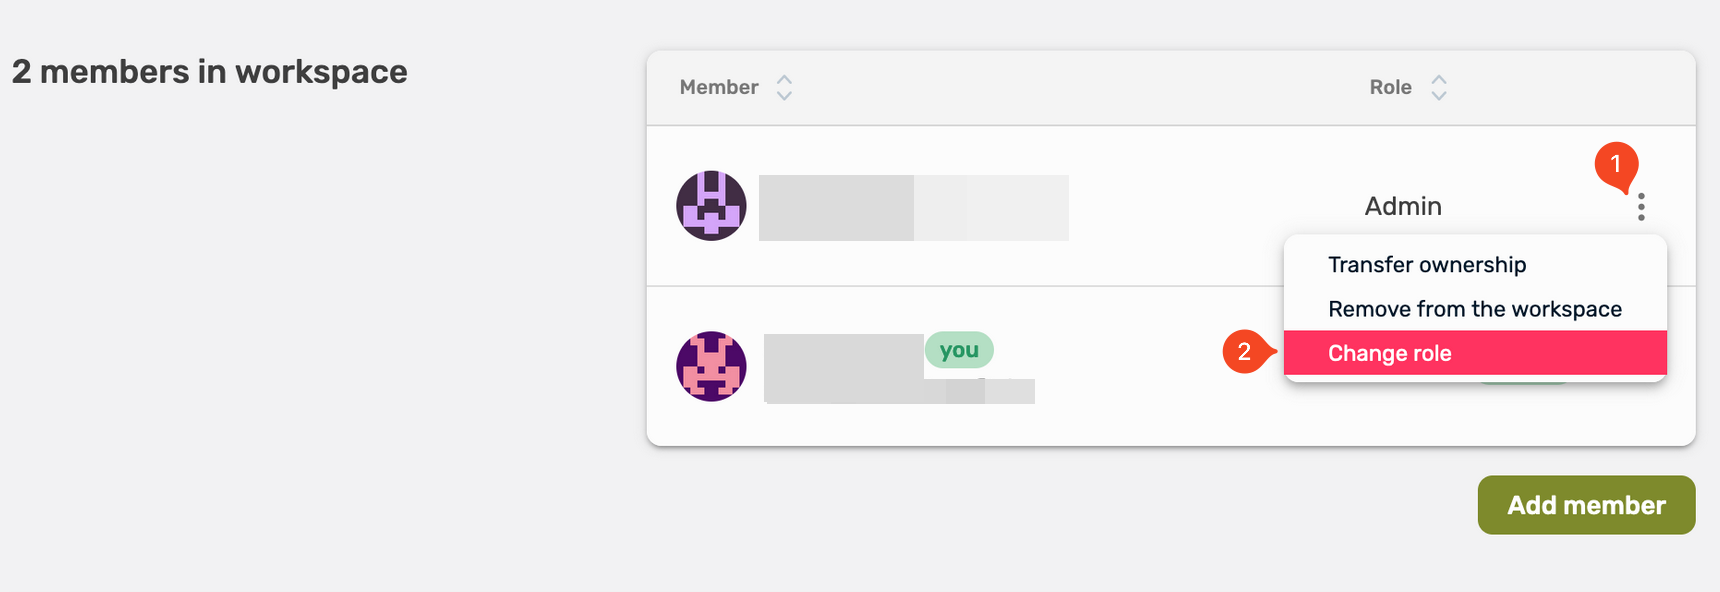Viewport: 1720px width, 592px height.
Task: Click the 'Add member' button
Action: coord(1586,505)
